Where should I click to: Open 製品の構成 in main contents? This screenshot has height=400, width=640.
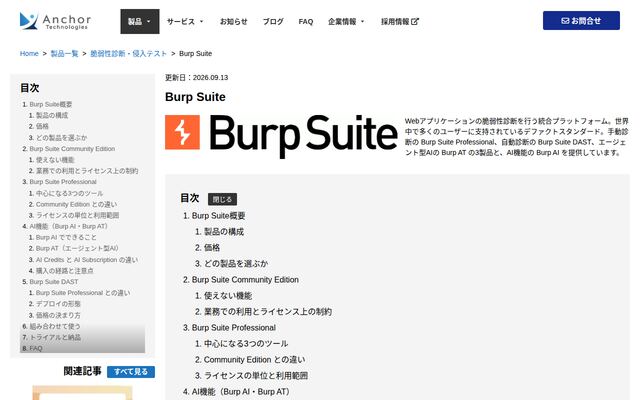[224, 232]
